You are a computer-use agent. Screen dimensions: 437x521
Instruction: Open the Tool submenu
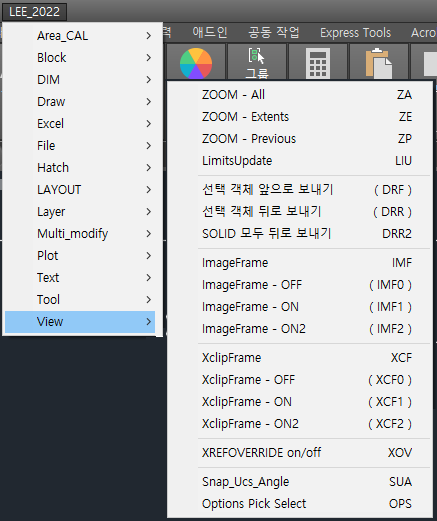[x=80, y=300]
